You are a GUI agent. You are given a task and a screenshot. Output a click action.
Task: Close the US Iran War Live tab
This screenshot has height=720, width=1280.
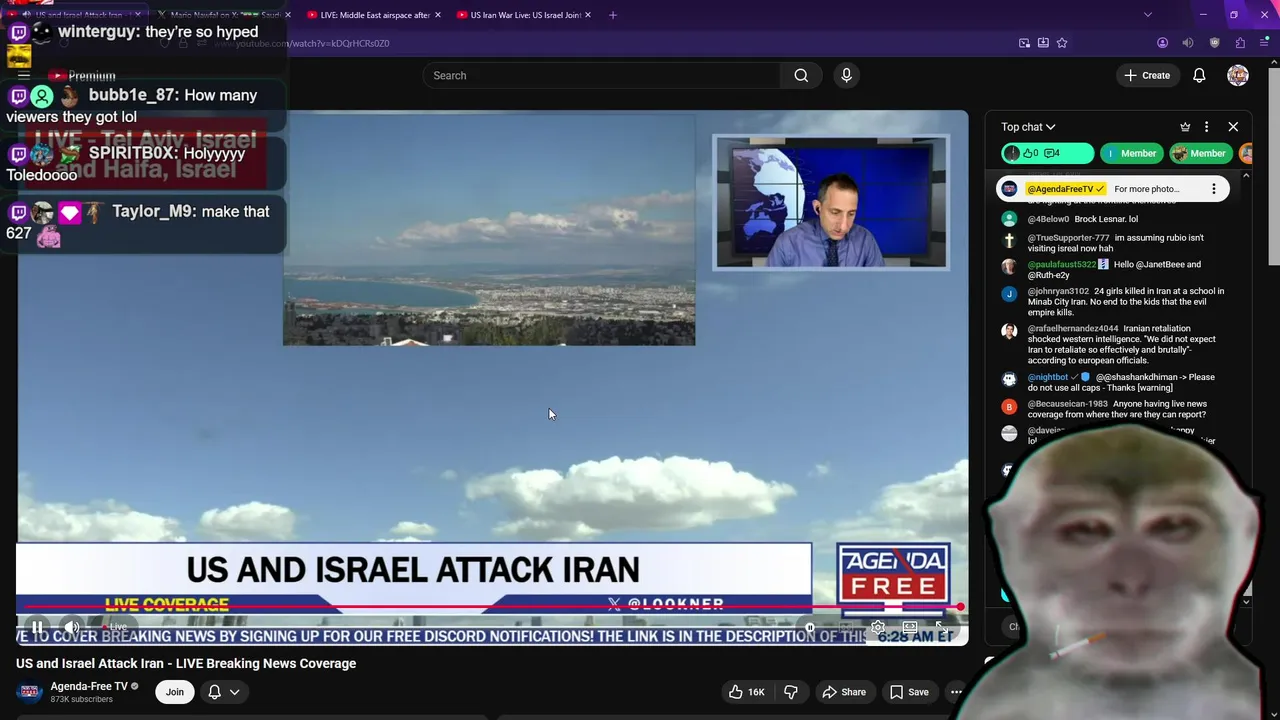[588, 15]
